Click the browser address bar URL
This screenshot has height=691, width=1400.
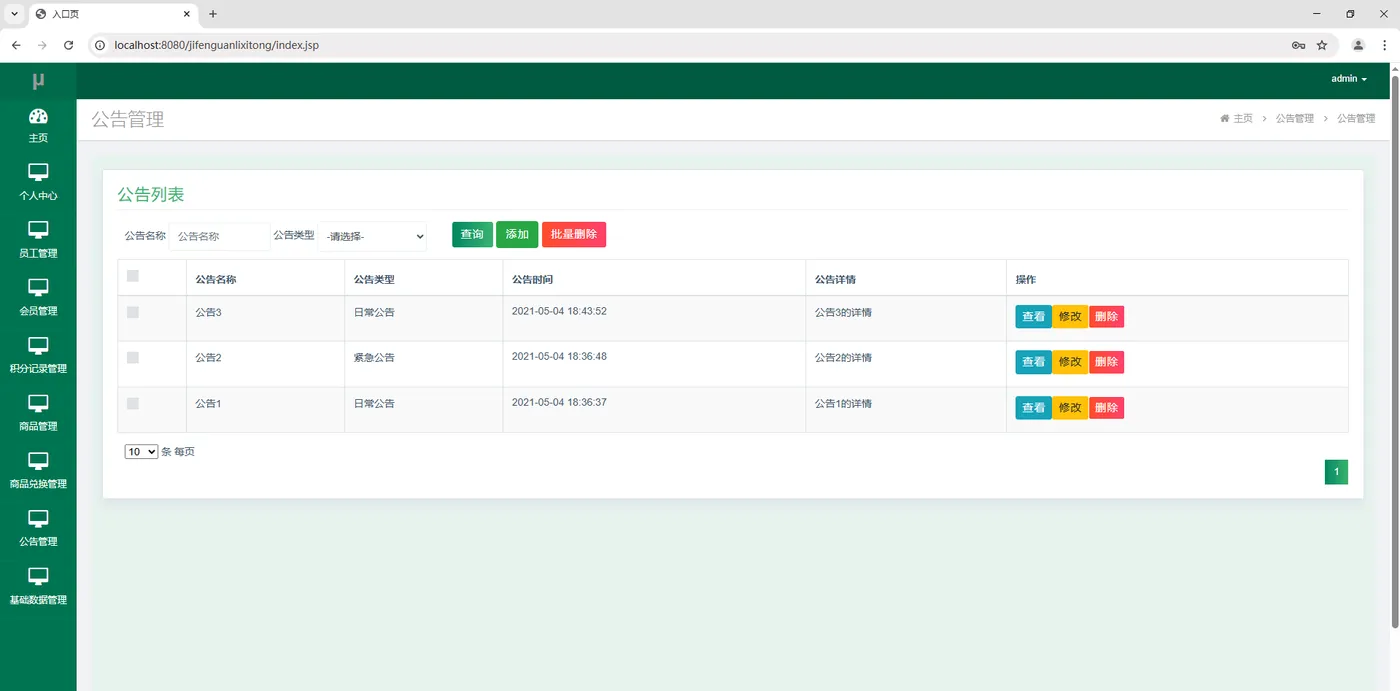217,45
